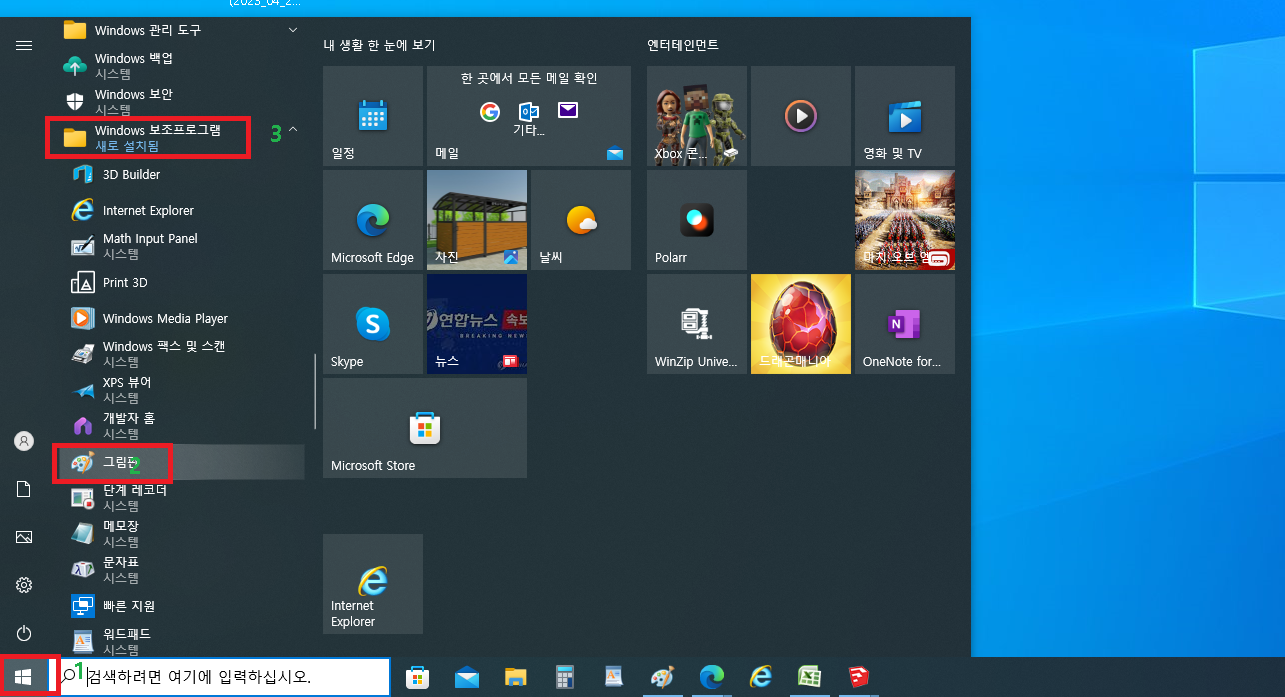Open 워드패드 app

(x=180, y=641)
